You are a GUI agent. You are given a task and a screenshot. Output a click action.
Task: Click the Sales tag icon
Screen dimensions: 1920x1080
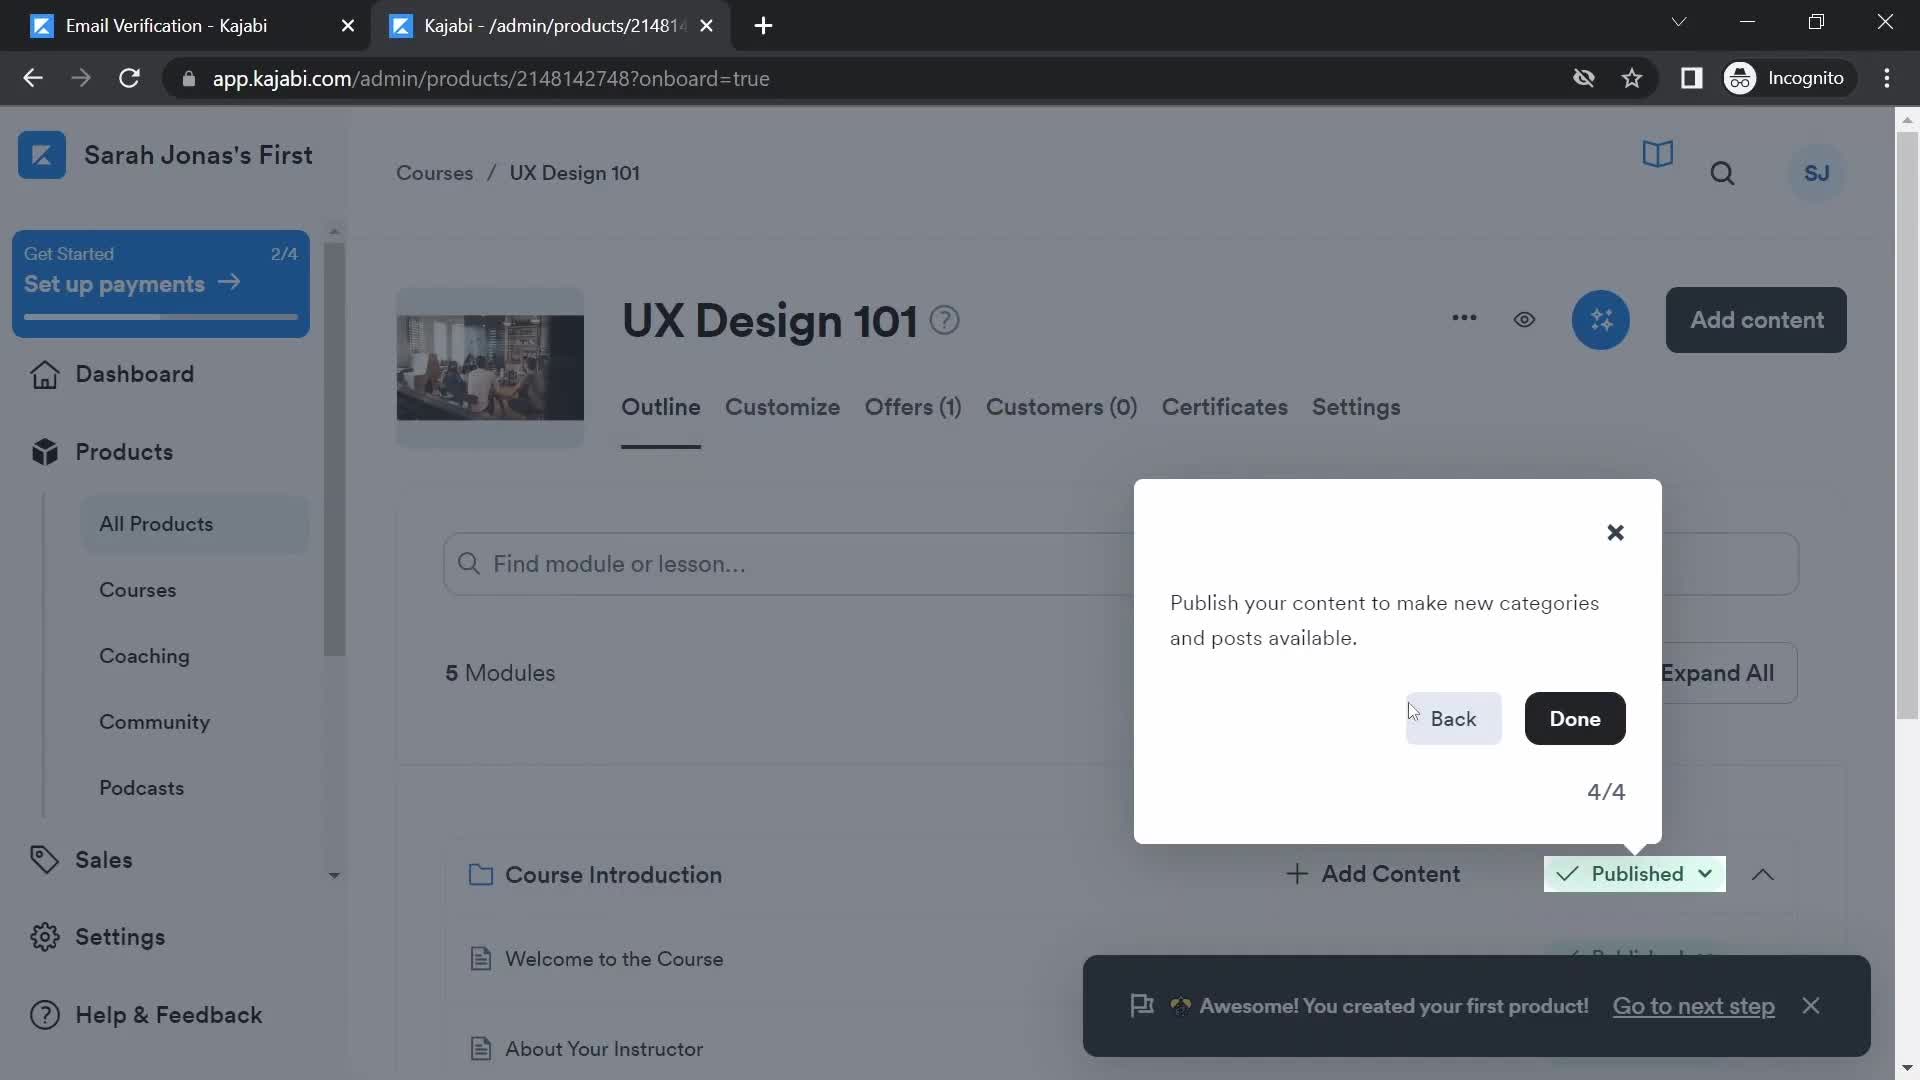coord(44,860)
